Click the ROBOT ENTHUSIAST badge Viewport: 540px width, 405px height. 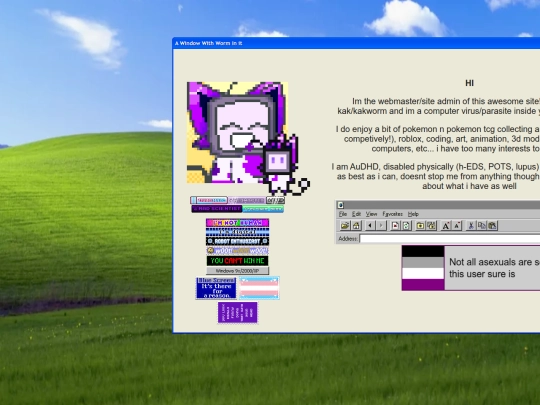(x=237, y=241)
